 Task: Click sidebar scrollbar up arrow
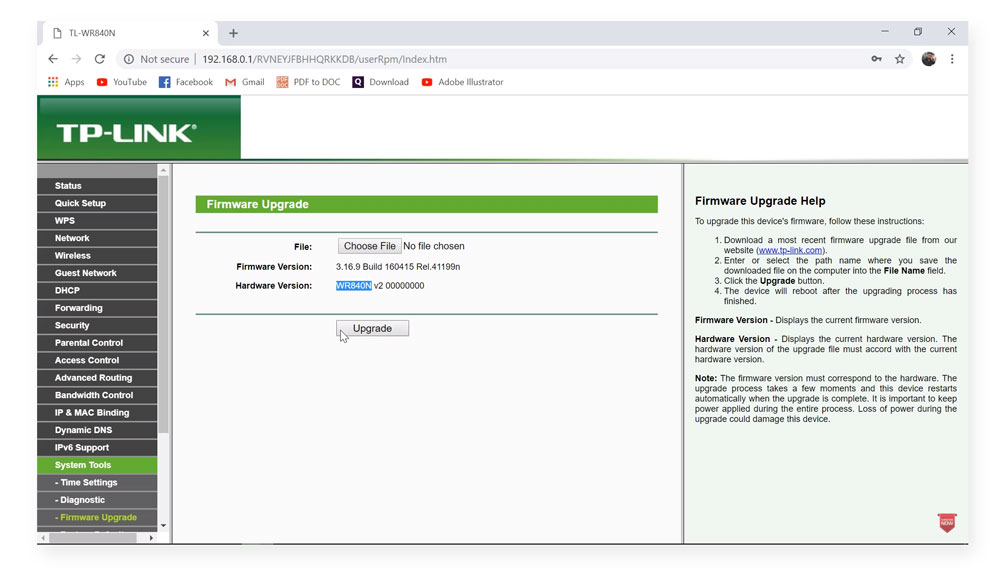point(163,170)
